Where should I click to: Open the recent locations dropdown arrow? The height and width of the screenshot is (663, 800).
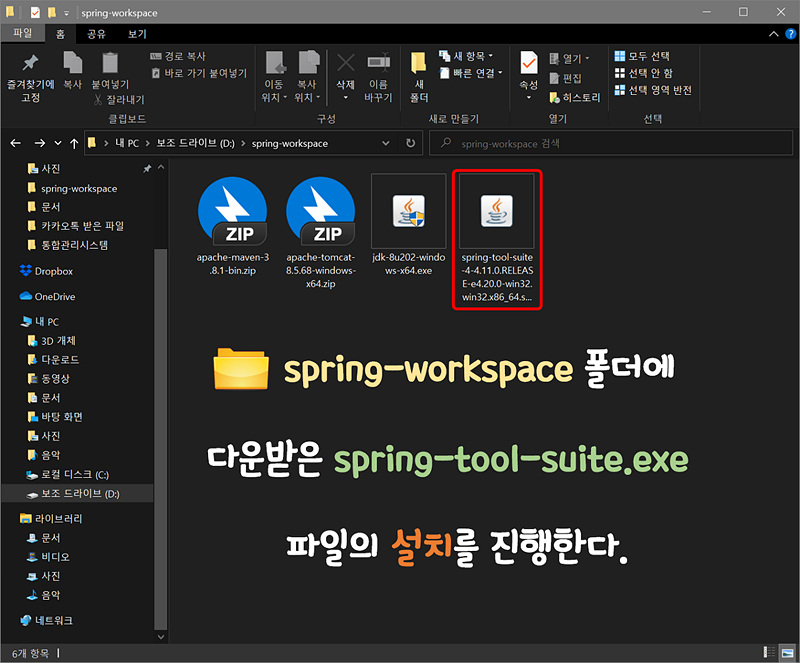[x=58, y=143]
